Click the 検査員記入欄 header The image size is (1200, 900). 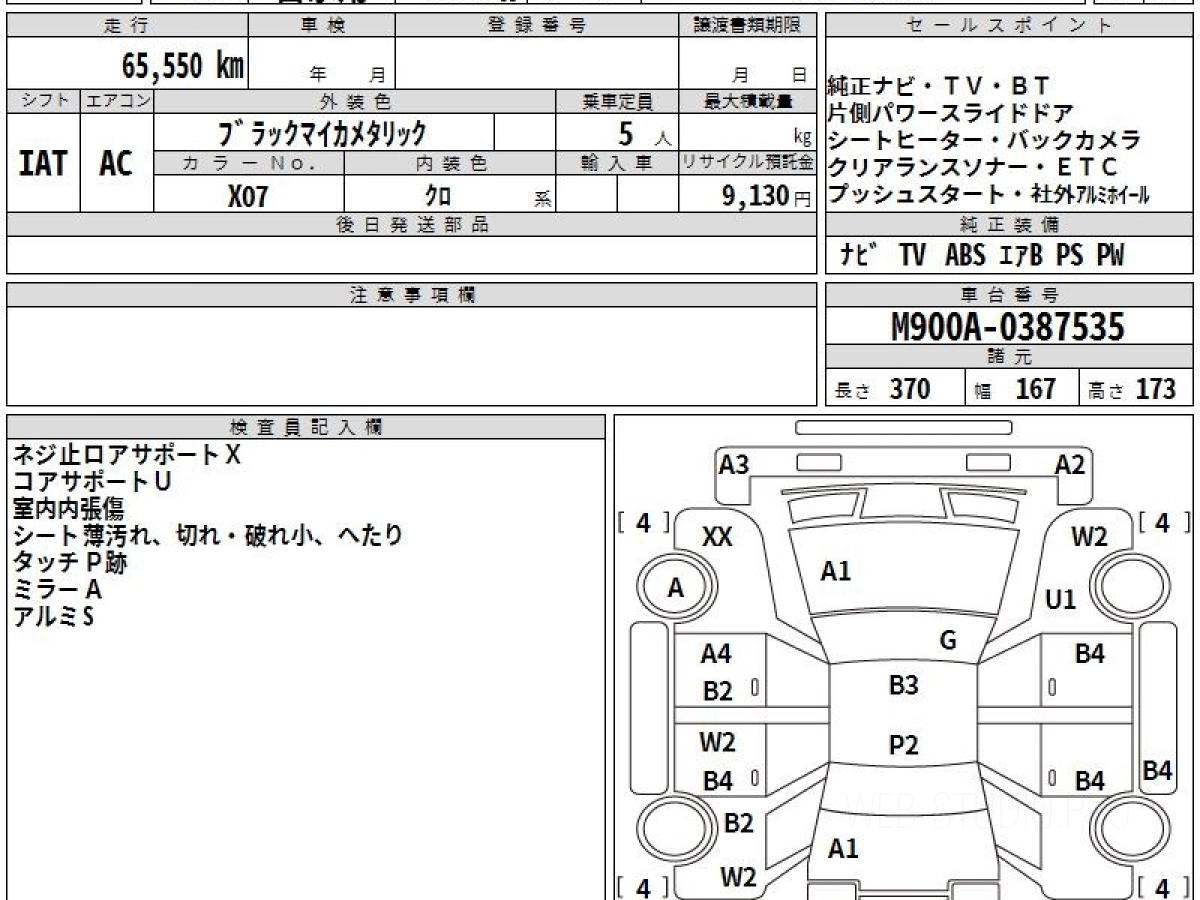pos(306,427)
